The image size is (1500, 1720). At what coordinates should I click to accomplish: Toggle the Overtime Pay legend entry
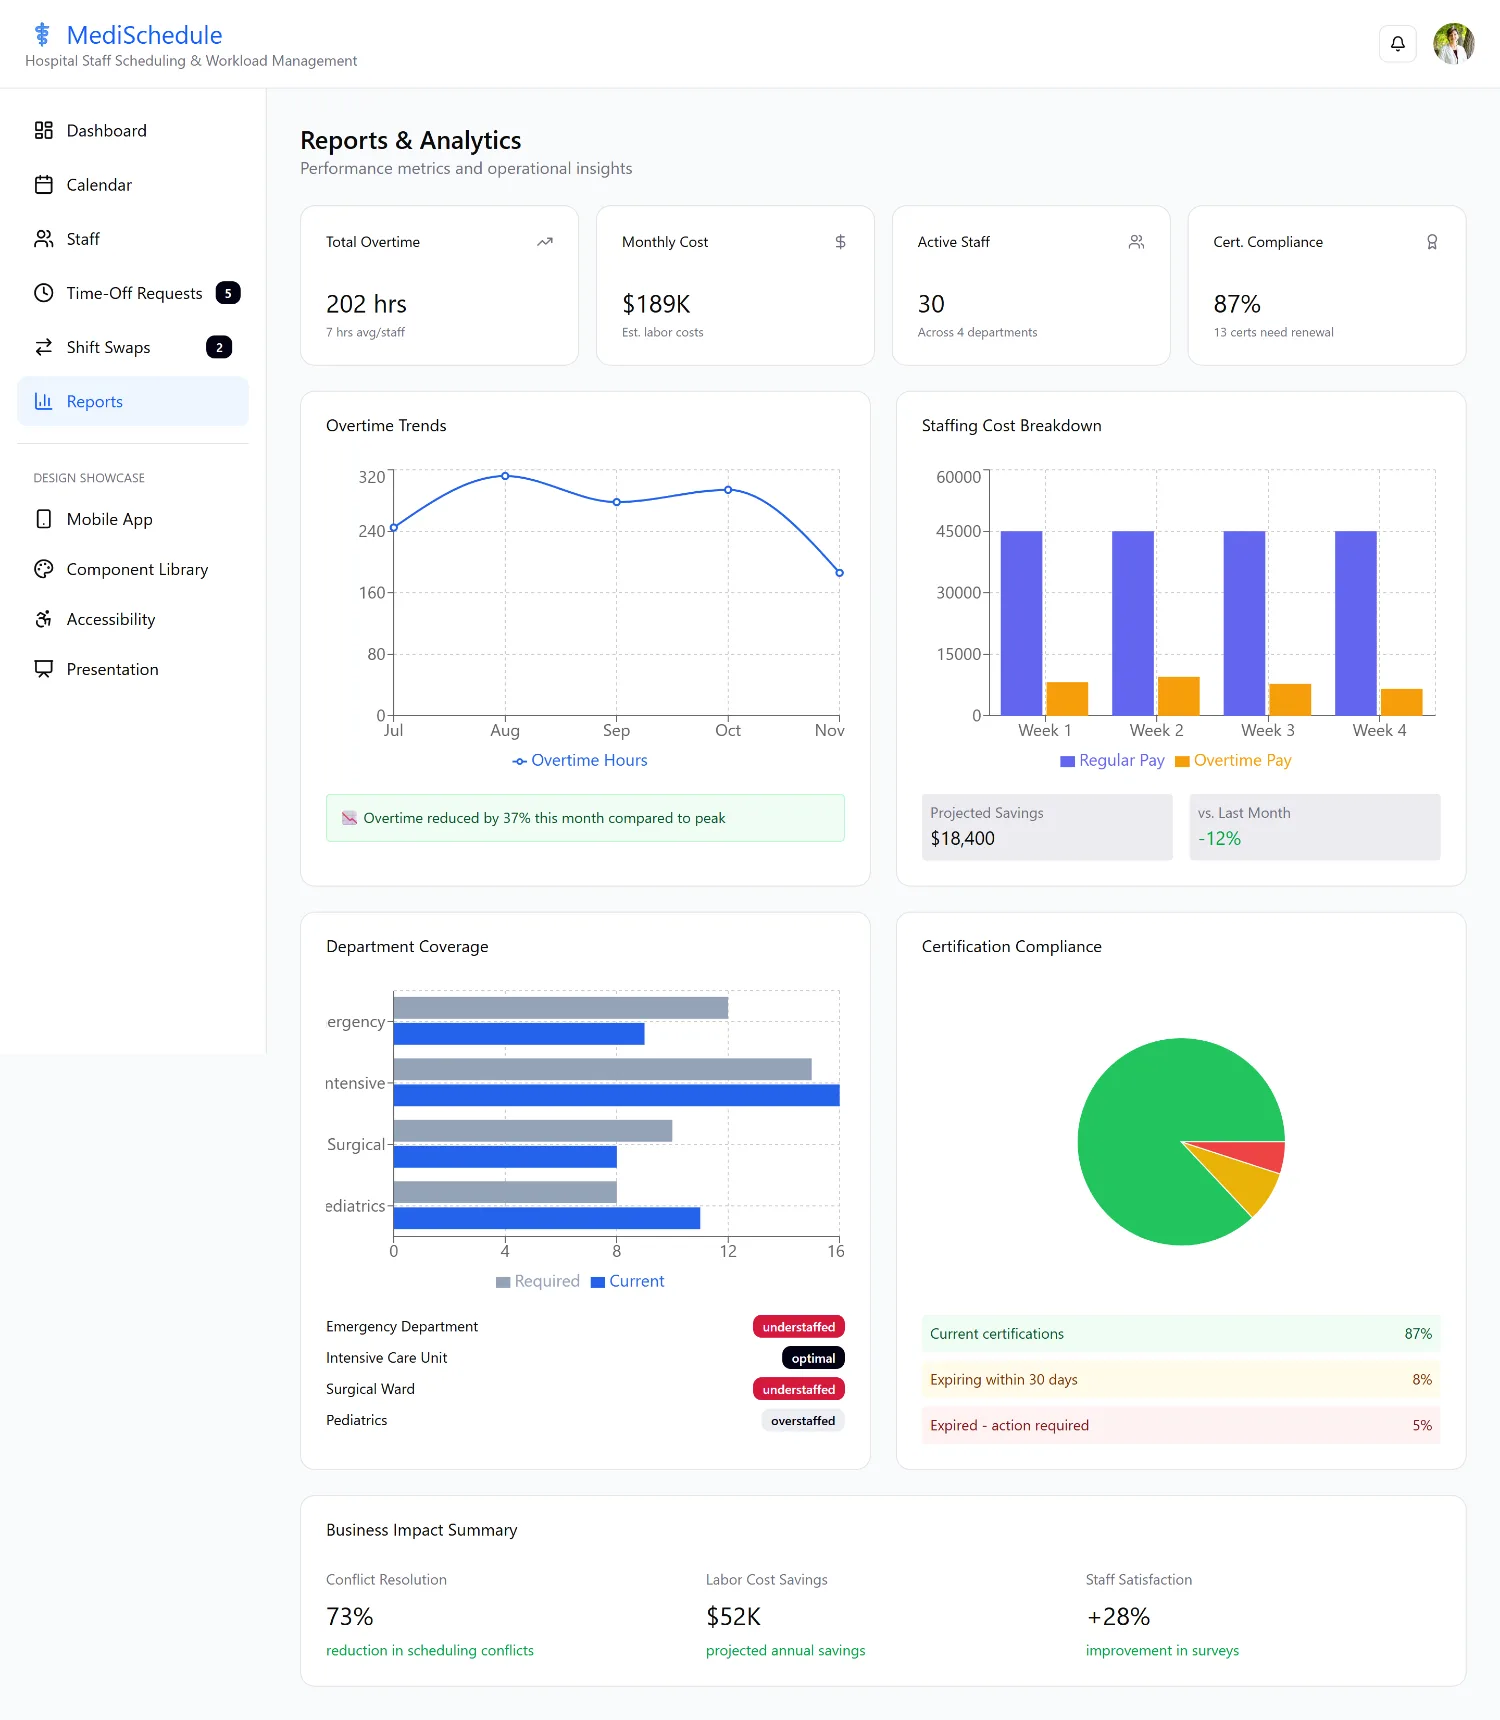pos(1233,761)
